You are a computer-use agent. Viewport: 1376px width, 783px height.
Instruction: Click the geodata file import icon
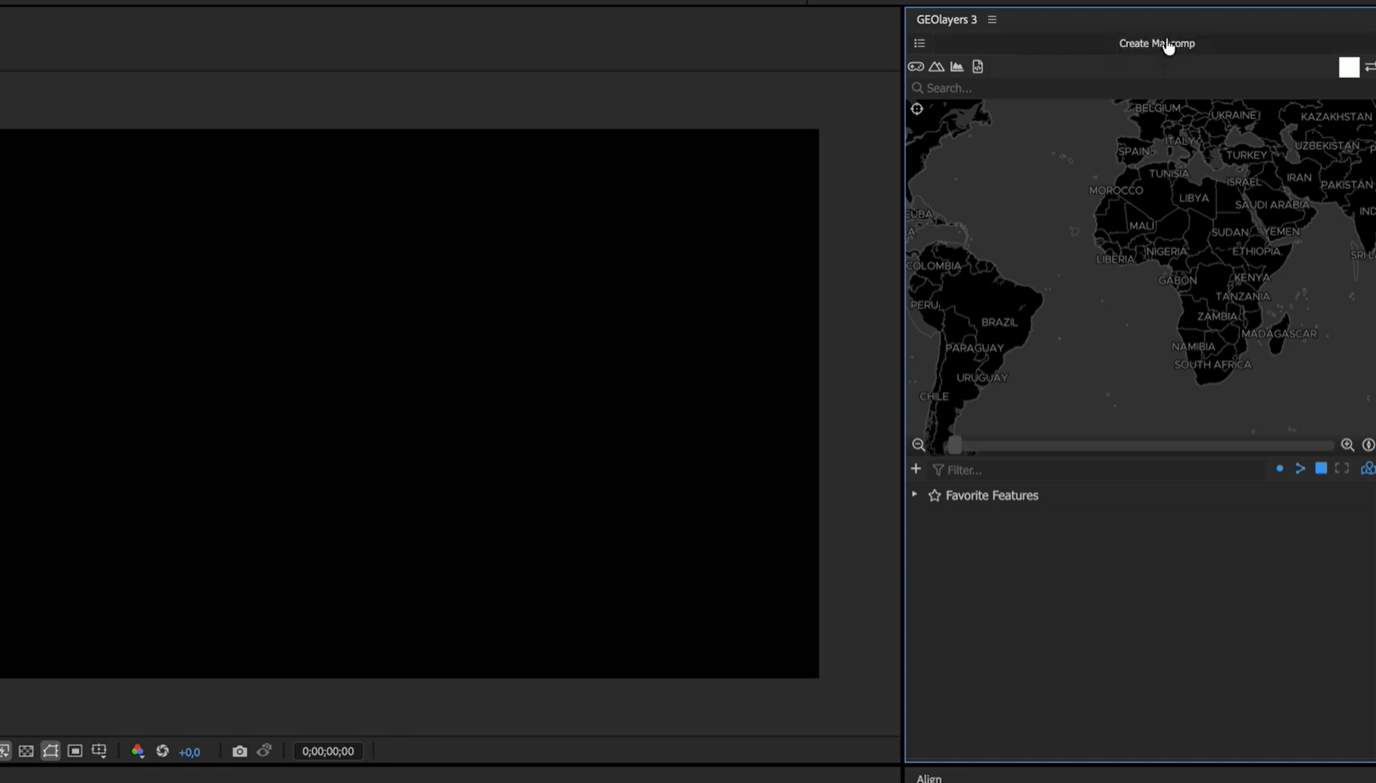978,66
